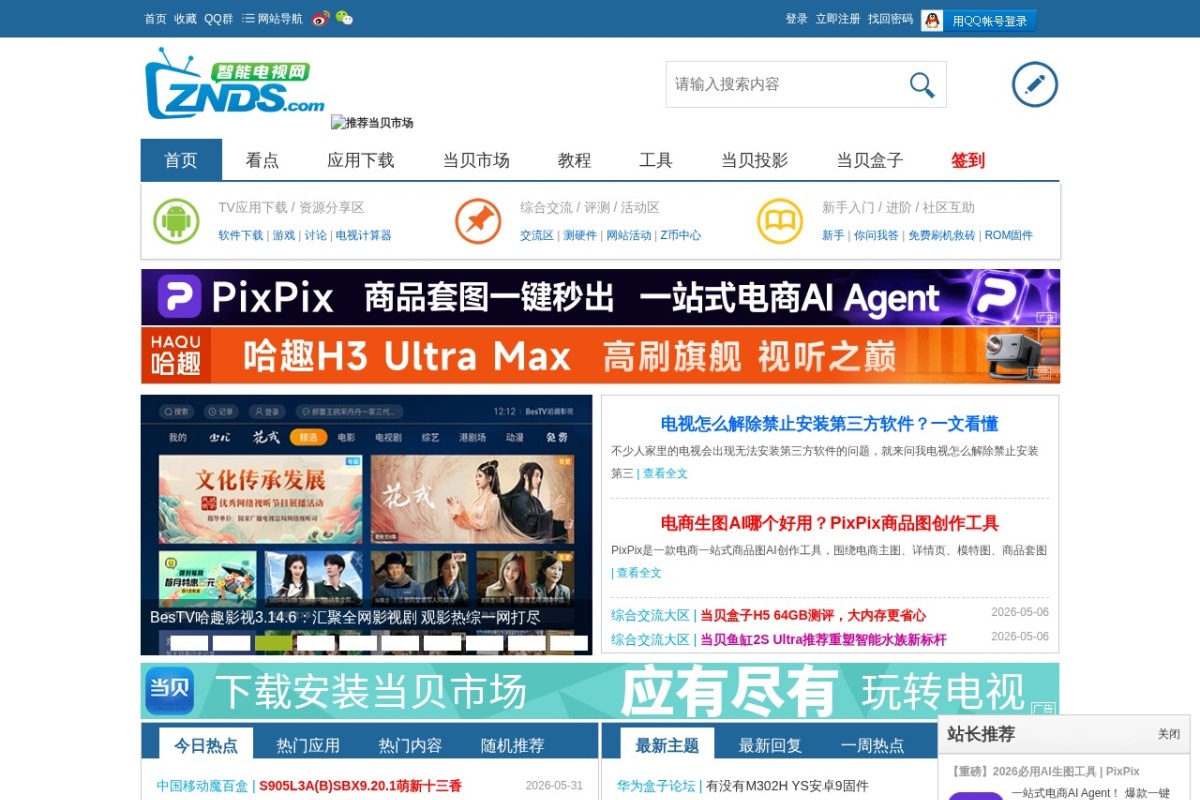
Task: Switch to the 最新回复 tab
Action: click(770, 745)
